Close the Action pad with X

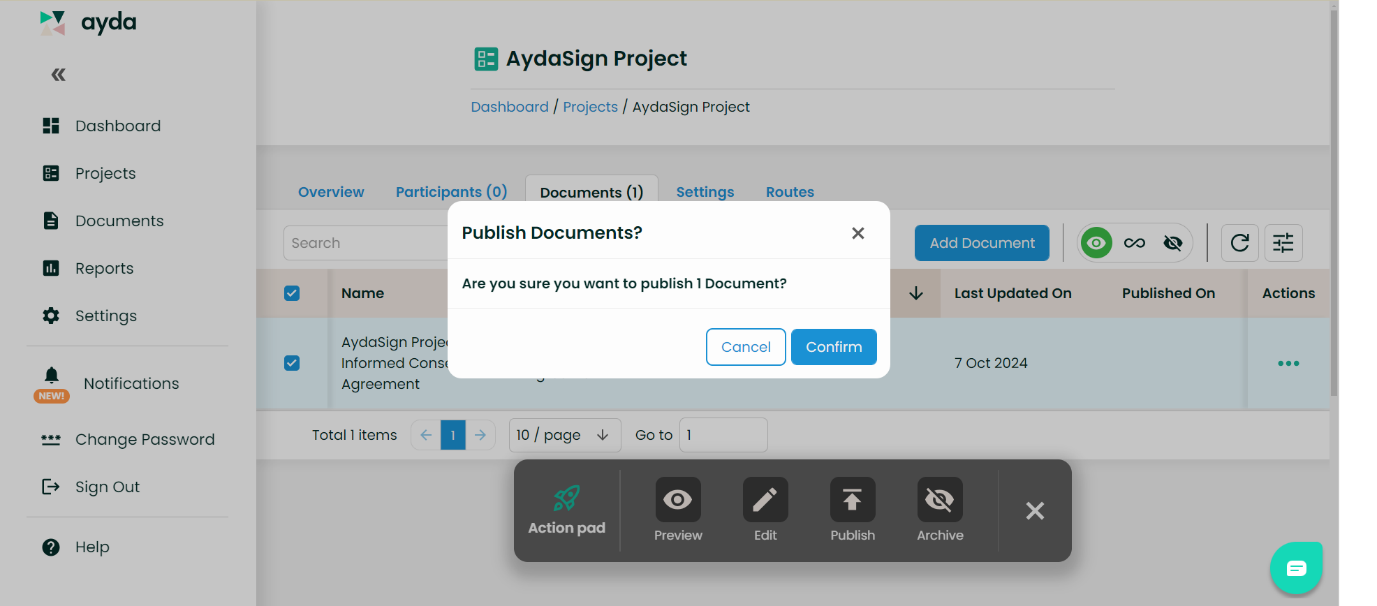pyautogui.click(x=1035, y=511)
